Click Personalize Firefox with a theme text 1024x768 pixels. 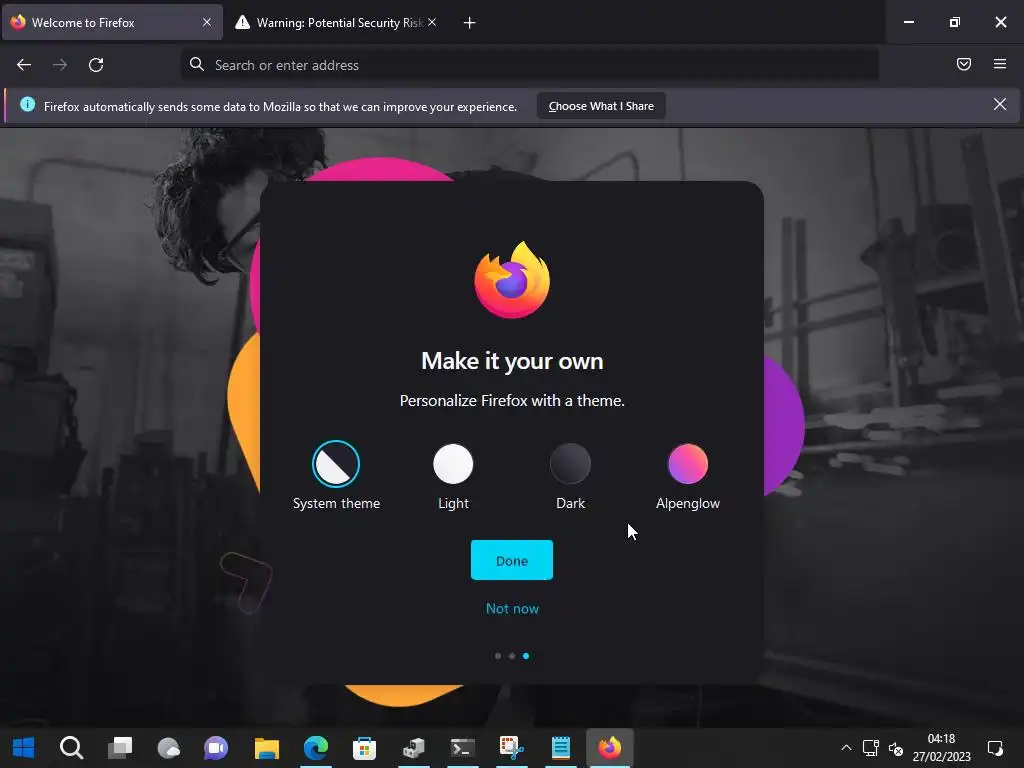pos(512,400)
